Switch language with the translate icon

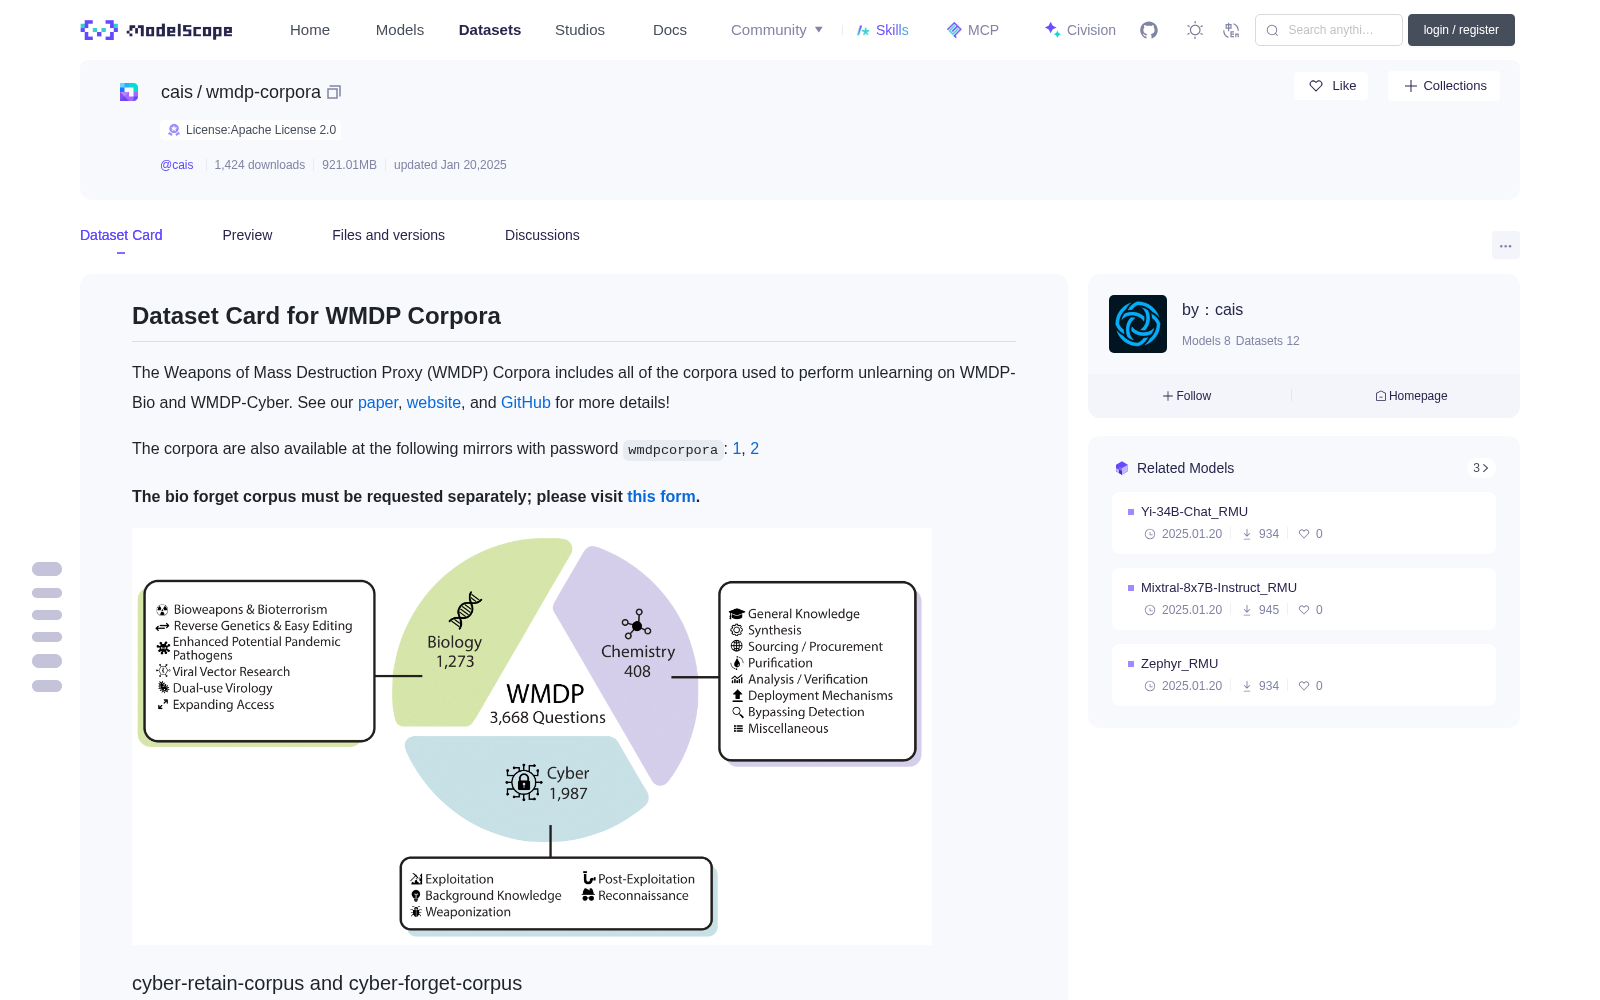(x=1232, y=30)
